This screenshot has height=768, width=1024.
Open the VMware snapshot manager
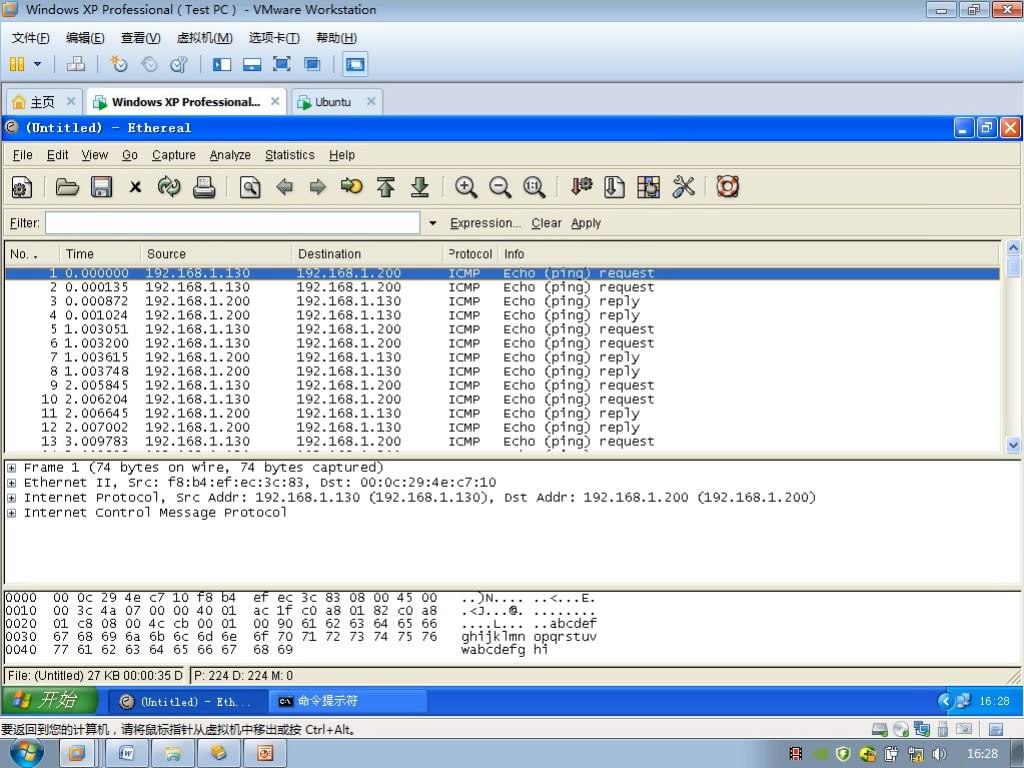click(x=179, y=64)
